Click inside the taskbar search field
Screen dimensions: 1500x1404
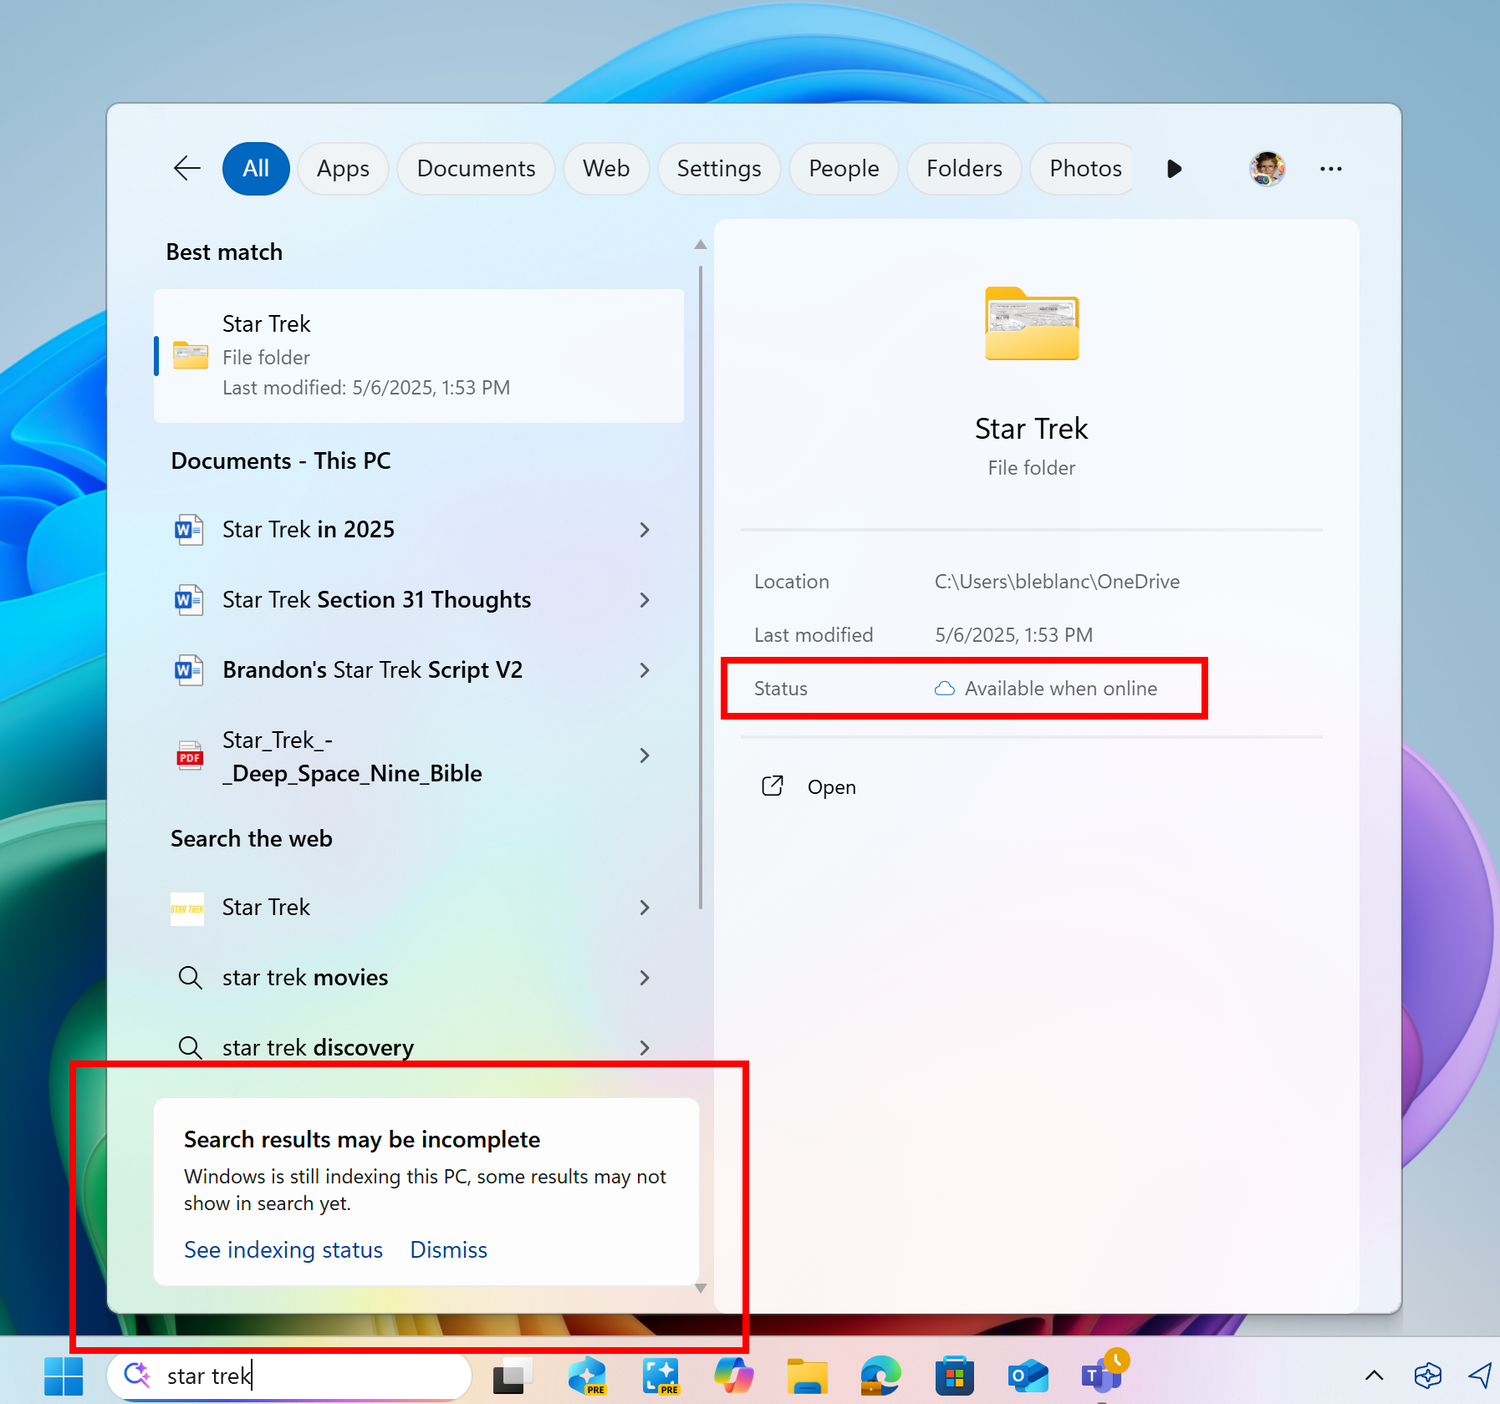[x=290, y=1376]
